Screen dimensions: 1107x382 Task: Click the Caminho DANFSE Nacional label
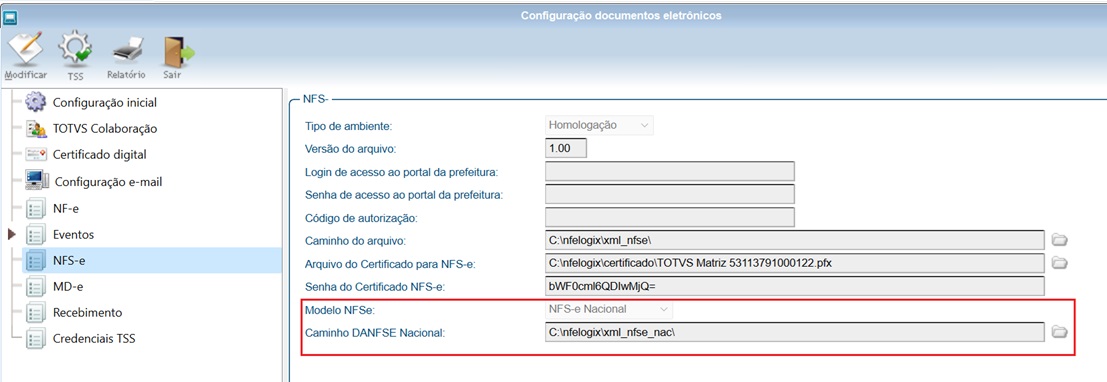pyautogui.click(x=375, y=333)
